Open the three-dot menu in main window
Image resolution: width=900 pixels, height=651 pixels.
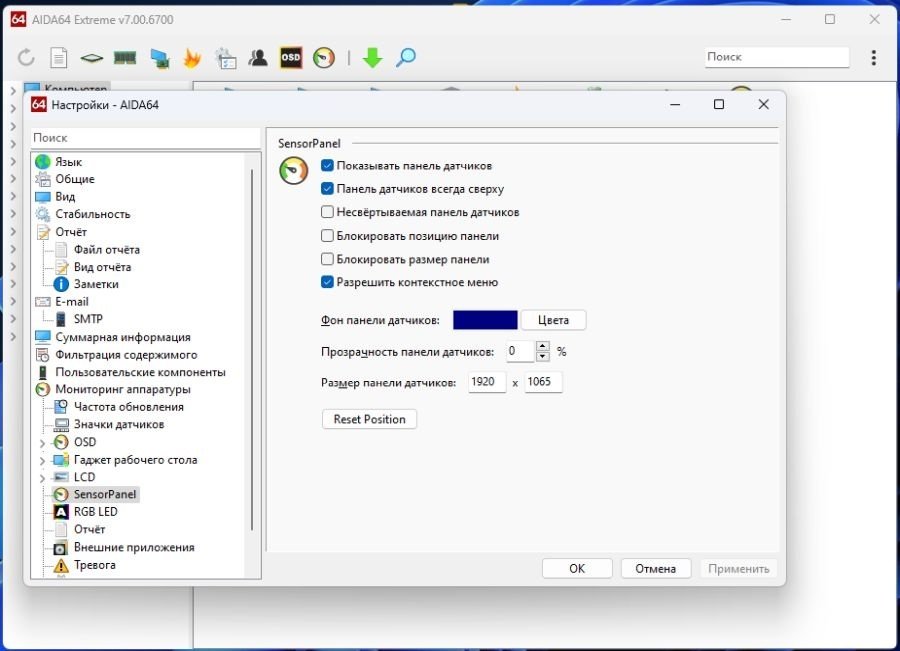874,57
